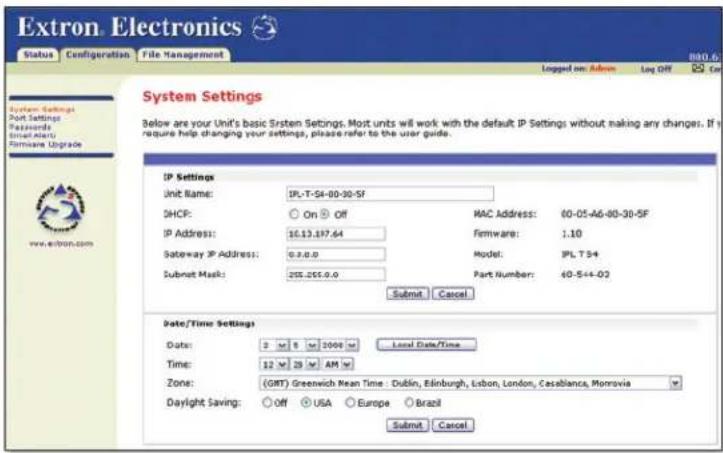723x453 pixels.
Task: Click the Part Number value
Action: coord(585,274)
